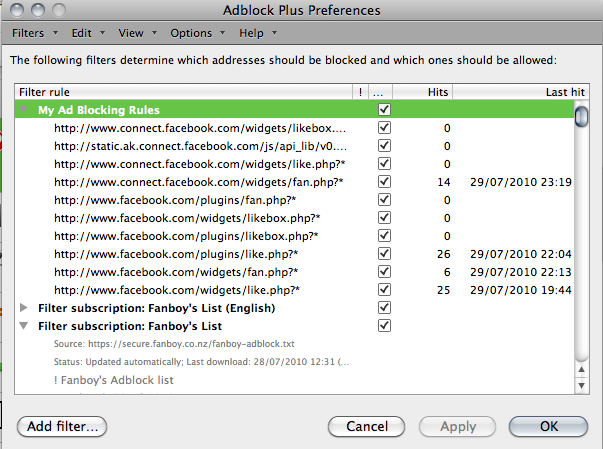The width and height of the screenshot is (603, 449).
Task: Sort by the Last hit column header
Action: pos(521,92)
